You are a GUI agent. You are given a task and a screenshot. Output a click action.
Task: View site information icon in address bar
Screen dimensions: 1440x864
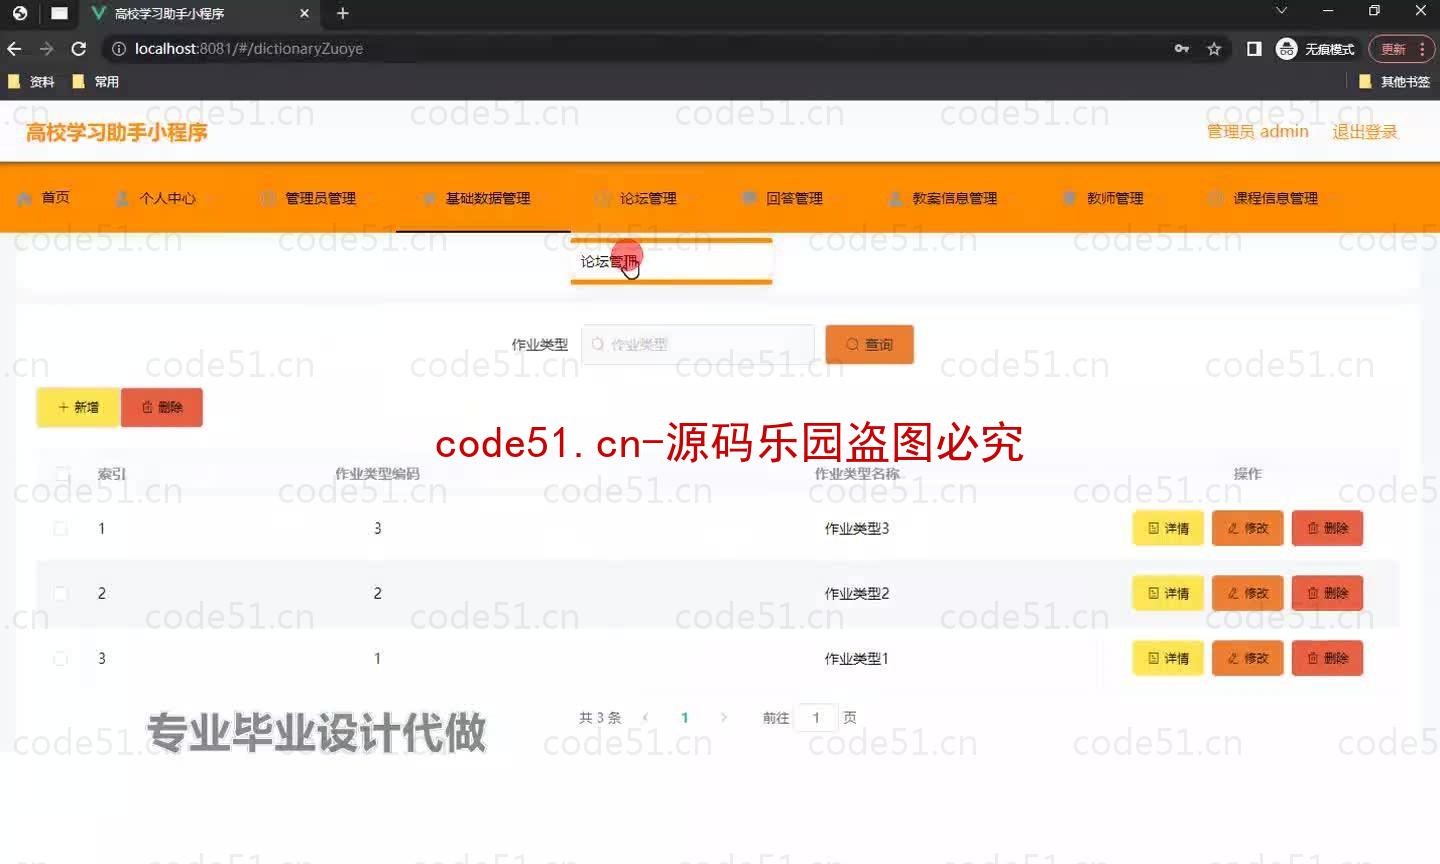[118, 48]
